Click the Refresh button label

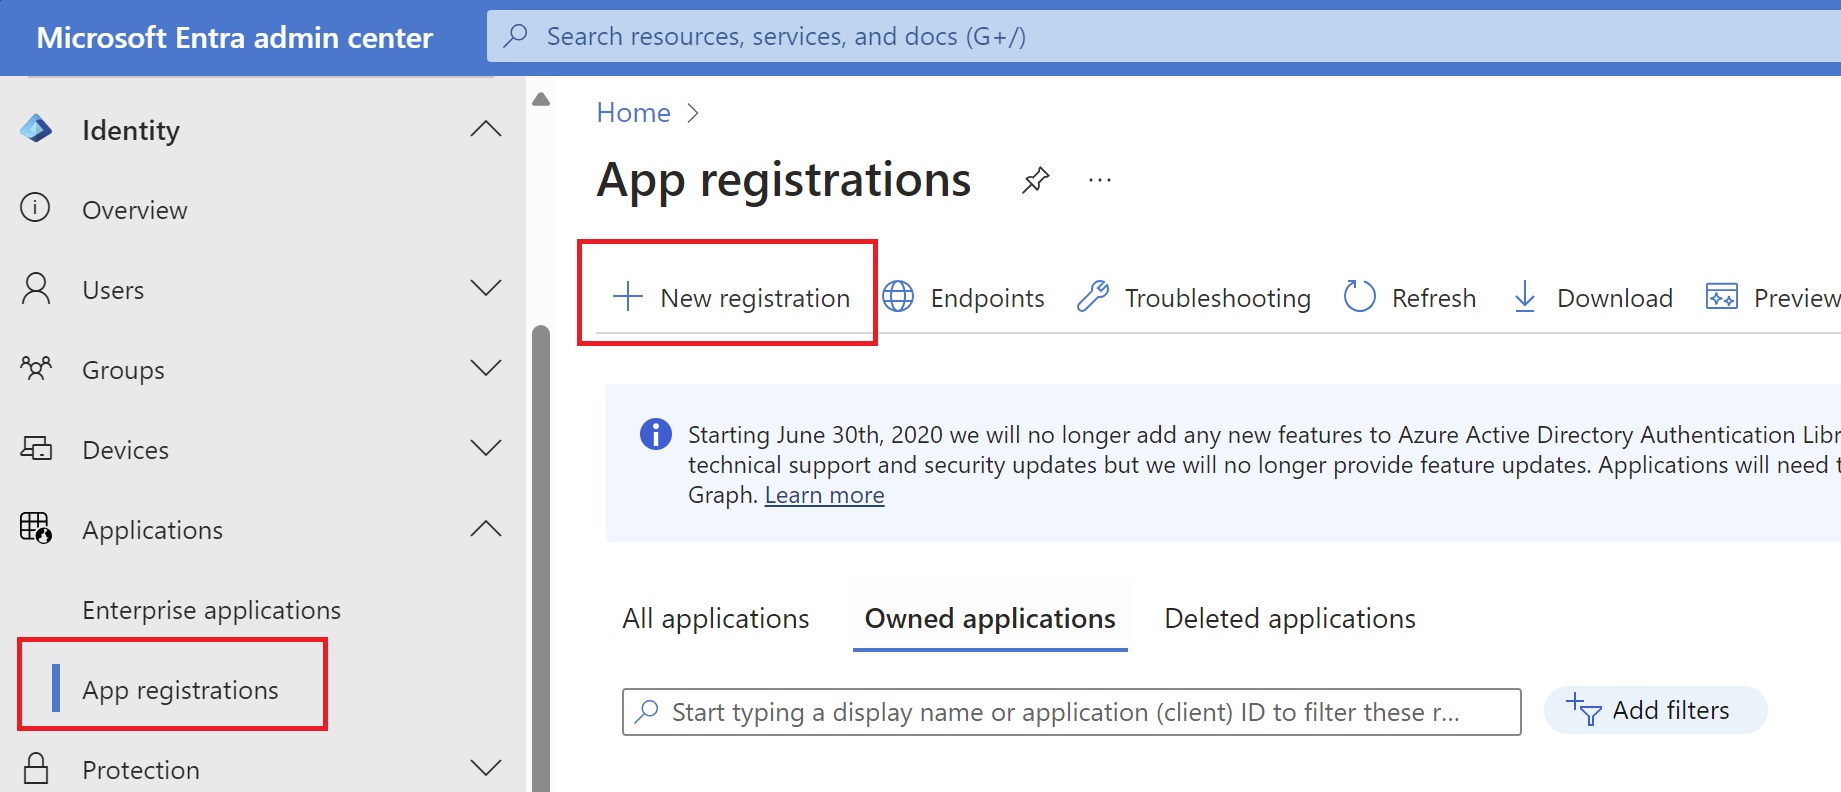pyautogui.click(x=1433, y=298)
